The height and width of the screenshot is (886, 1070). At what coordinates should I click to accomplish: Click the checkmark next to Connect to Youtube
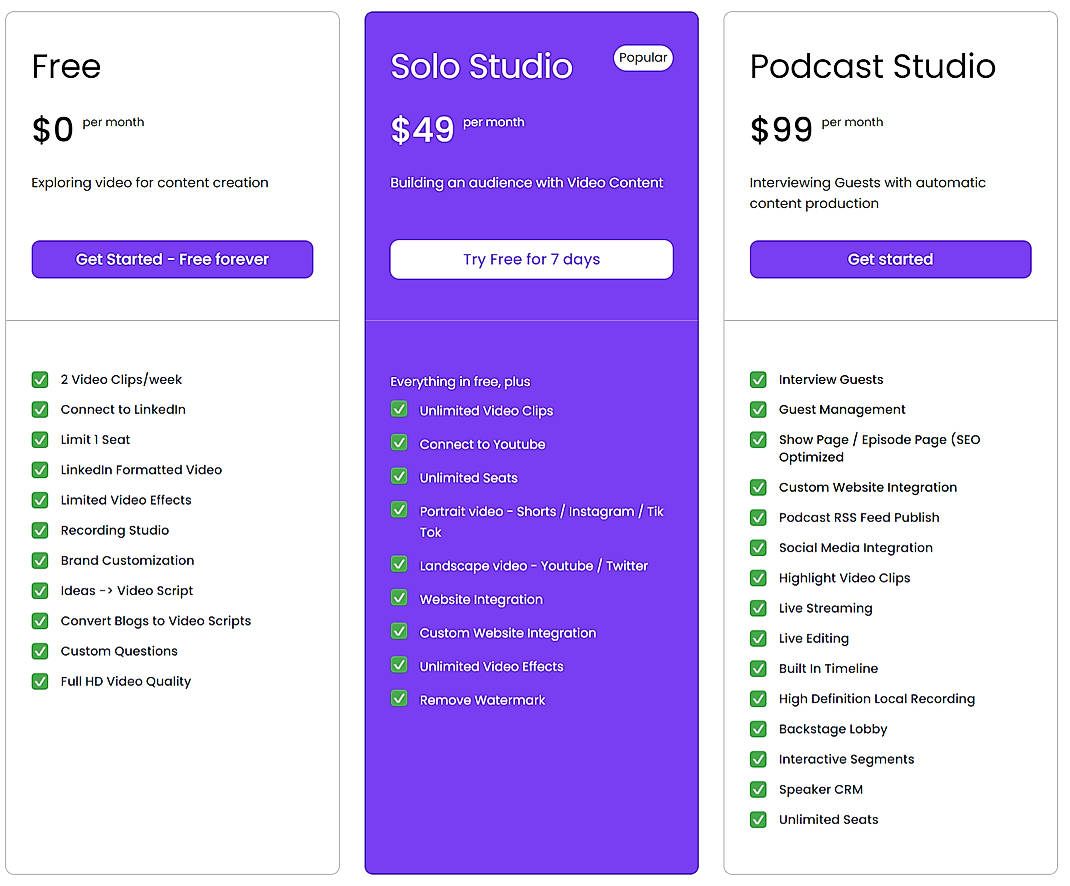point(399,444)
